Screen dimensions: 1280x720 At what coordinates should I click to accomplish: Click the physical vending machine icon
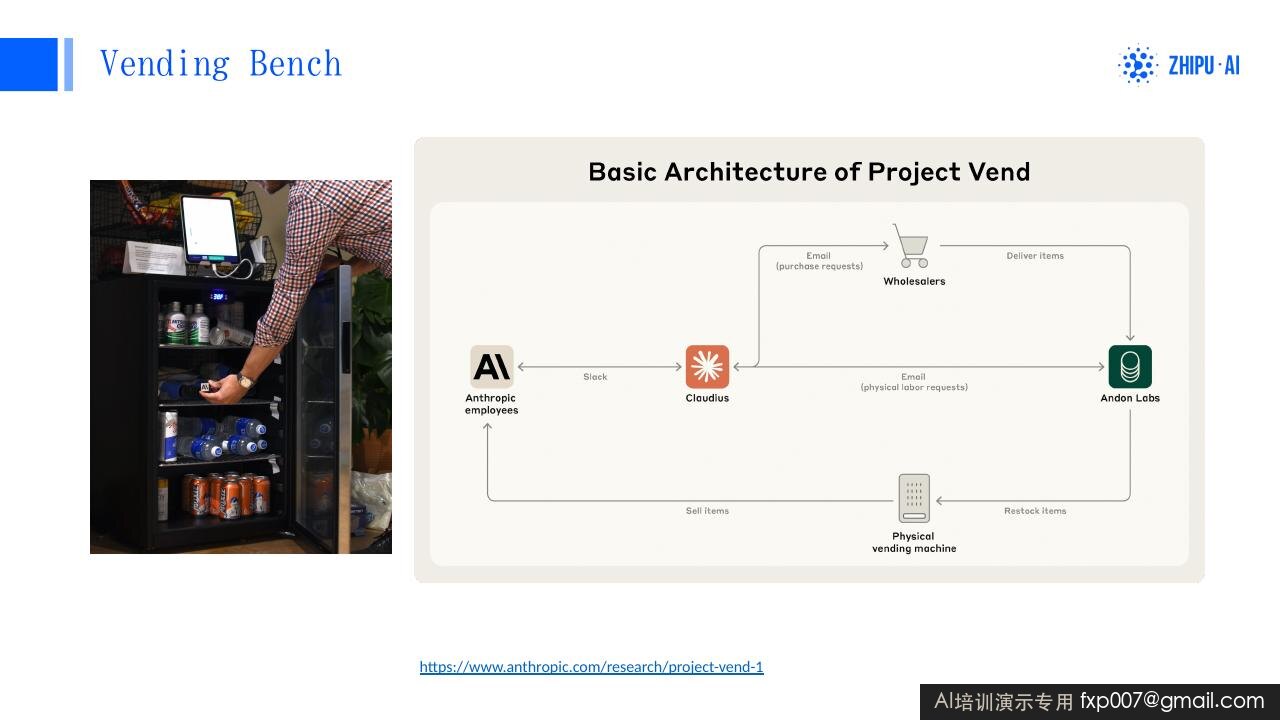point(914,498)
